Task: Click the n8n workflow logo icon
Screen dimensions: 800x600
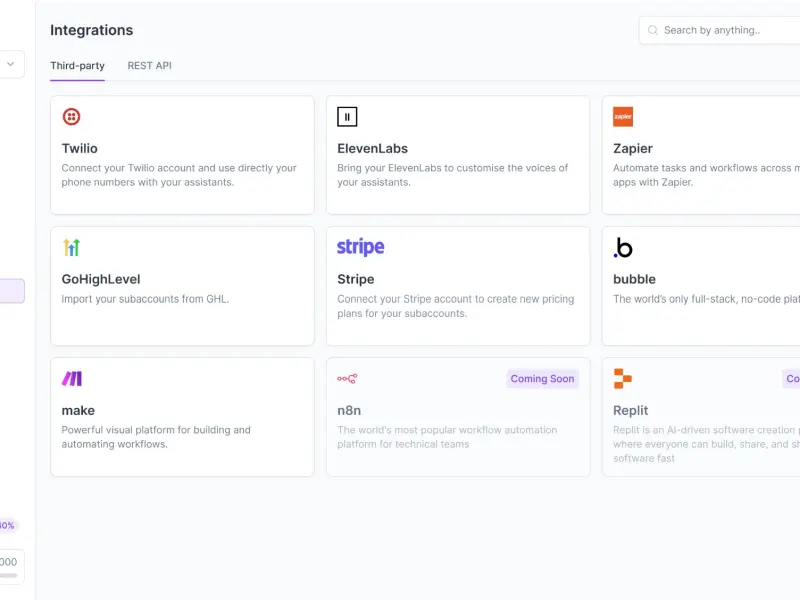Action: point(347,379)
